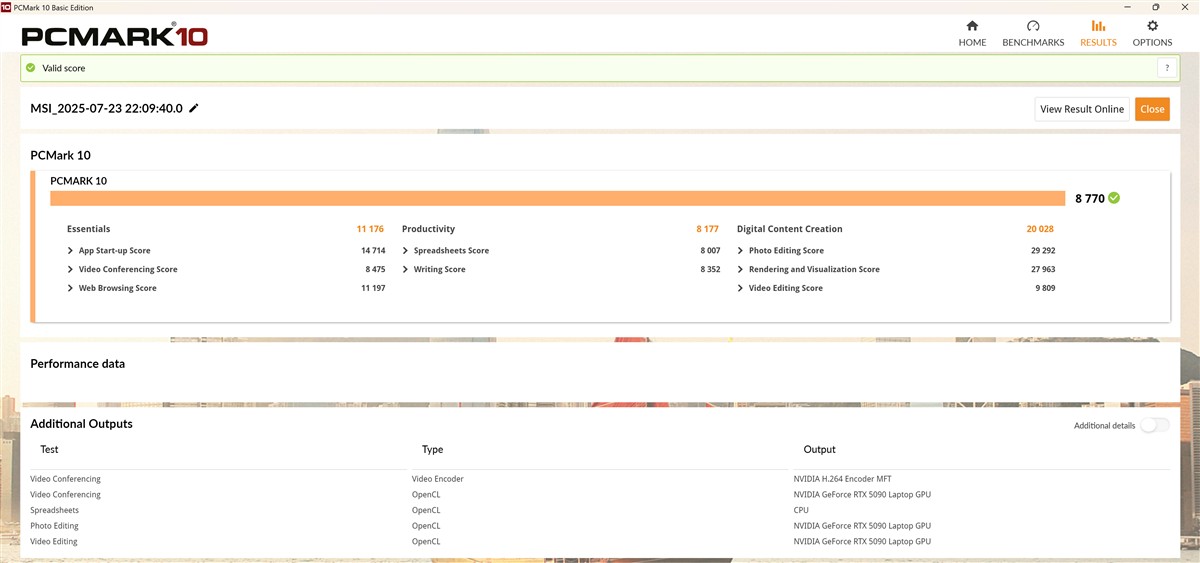This screenshot has height=563, width=1200.
Task: Click the green valid score checkmark icon
Action: (31, 68)
